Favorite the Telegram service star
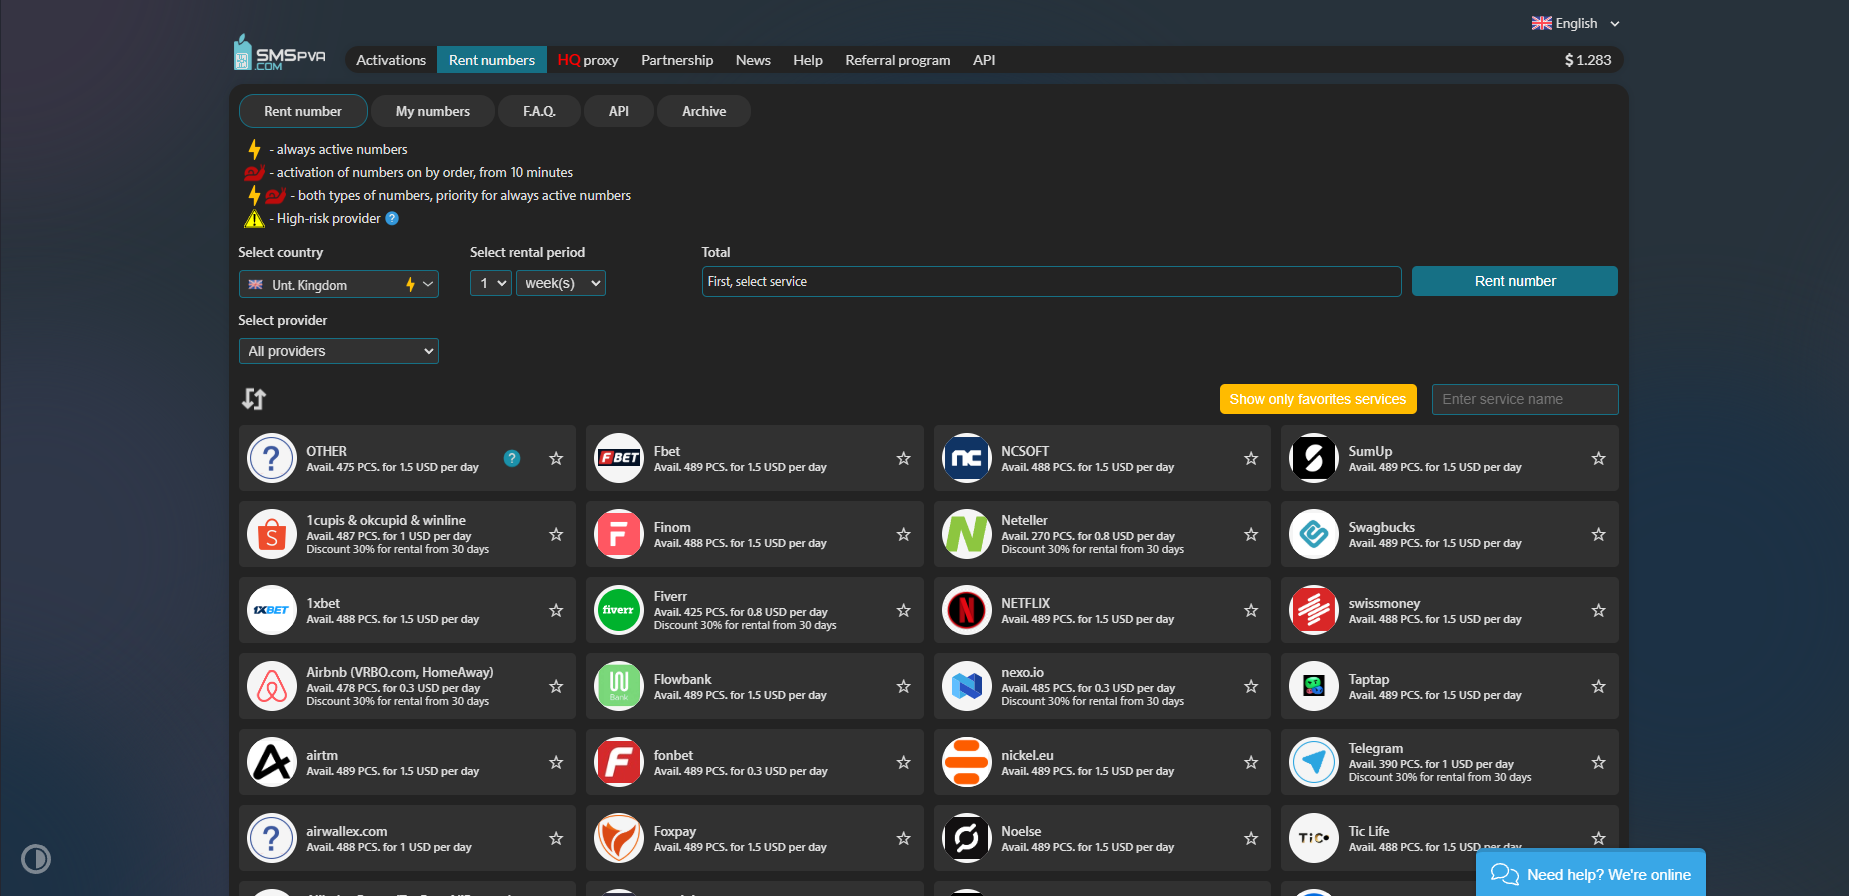 [x=1598, y=762]
